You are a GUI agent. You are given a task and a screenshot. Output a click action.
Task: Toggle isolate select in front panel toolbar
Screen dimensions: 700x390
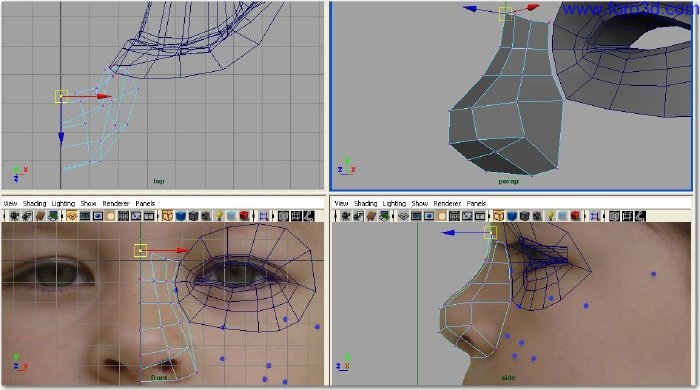point(263,216)
